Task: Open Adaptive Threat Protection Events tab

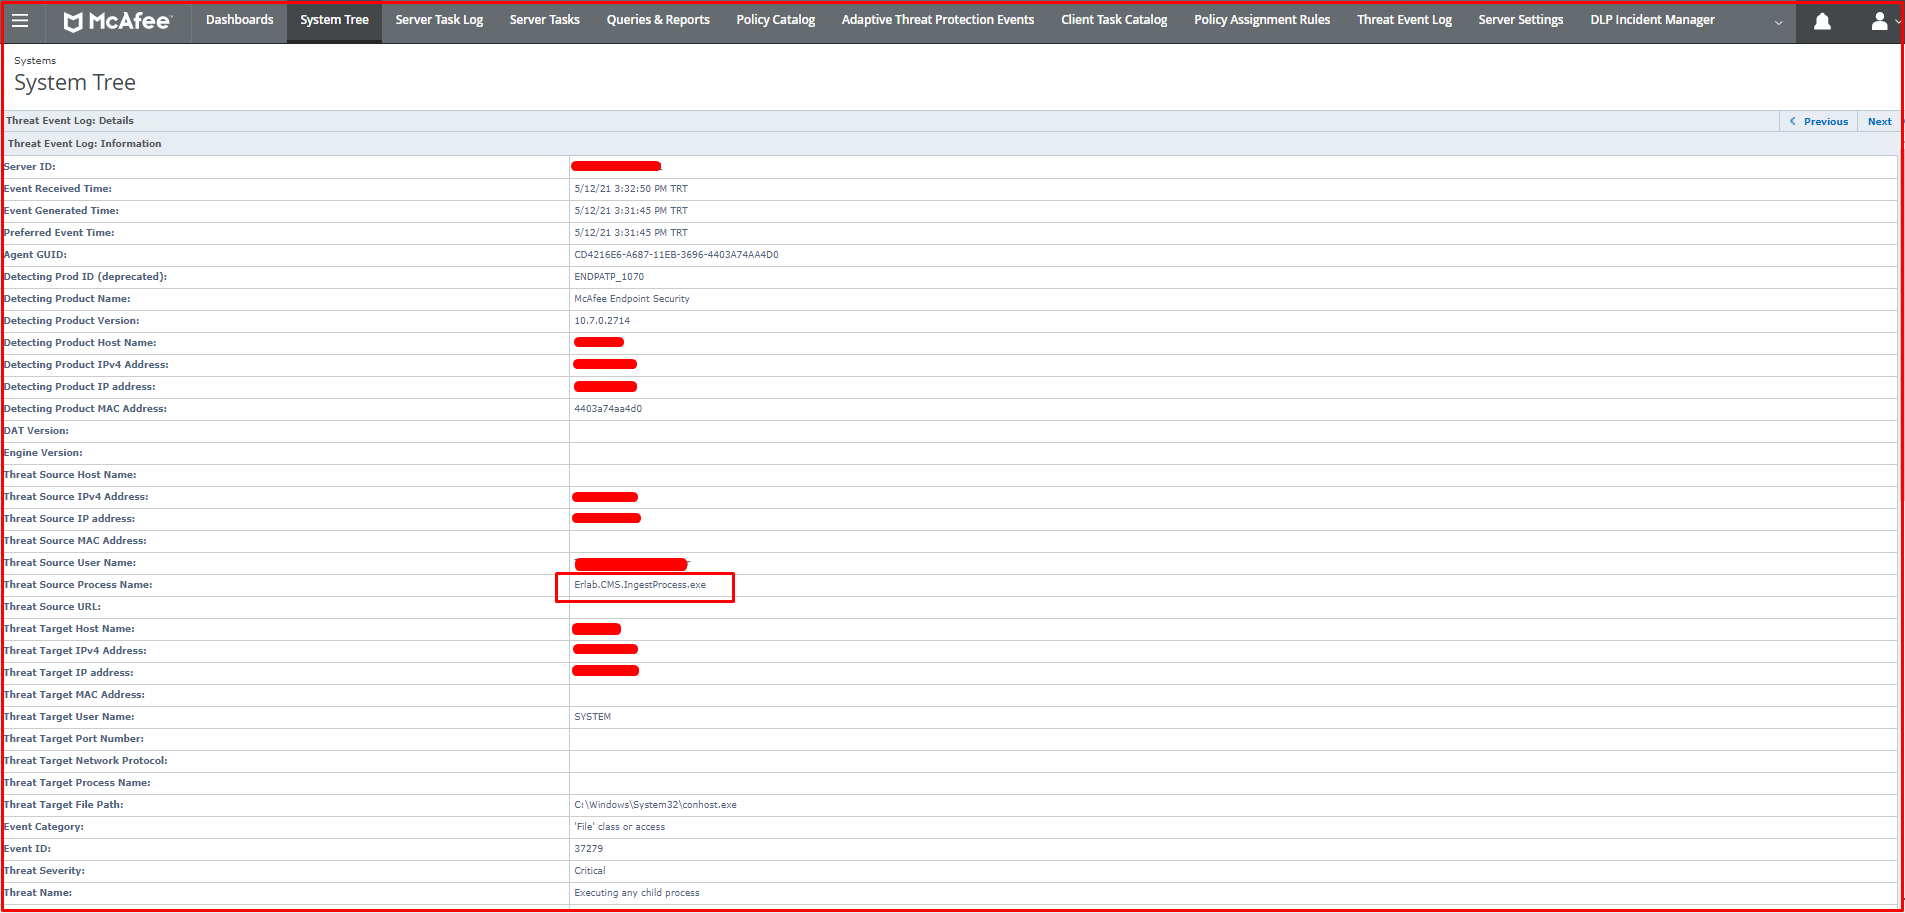Action: (938, 20)
